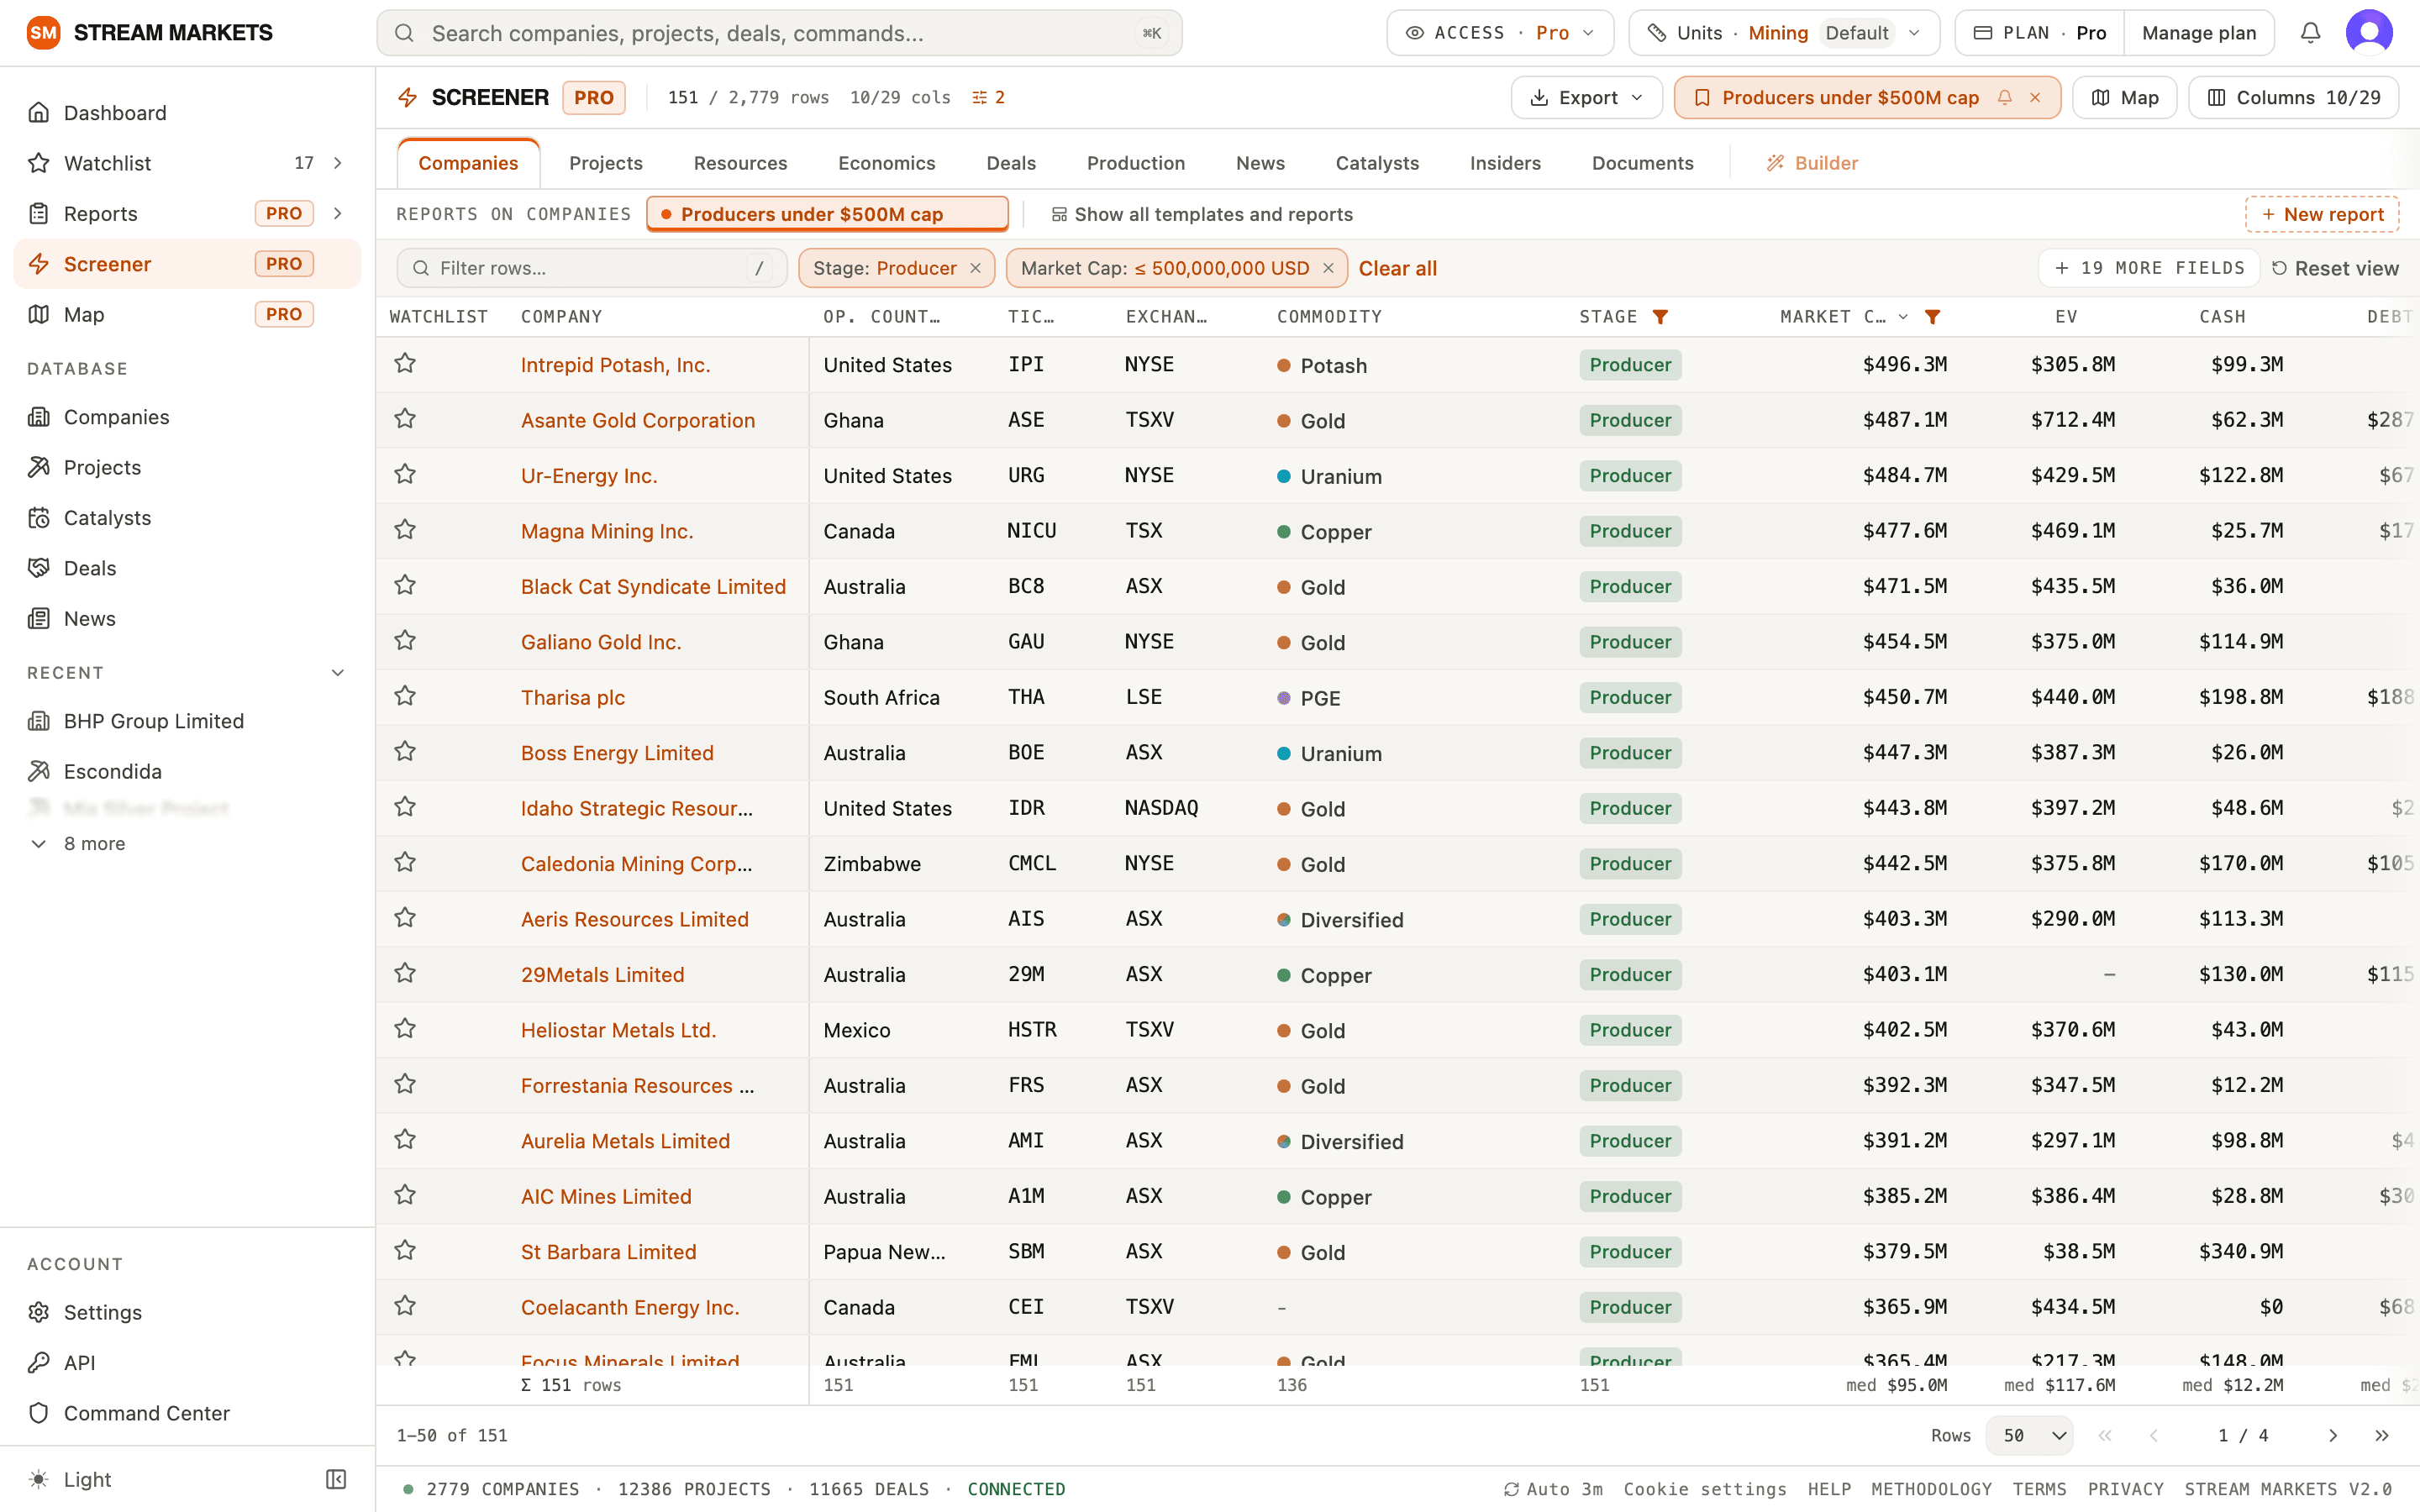The width and height of the screenshot is (2420, 1512).
Task: Open Escondida from recent items
Action: point(187,771)
